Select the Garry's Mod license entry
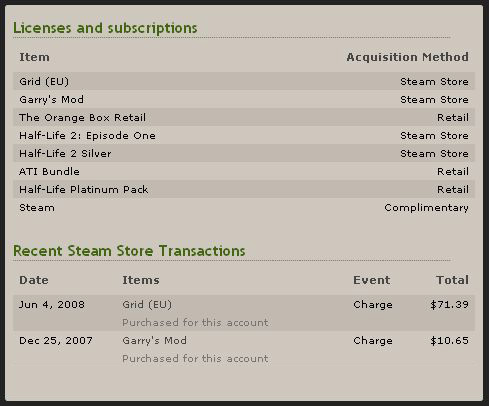This screenshot has height=406, width=489. click(244, 99)
